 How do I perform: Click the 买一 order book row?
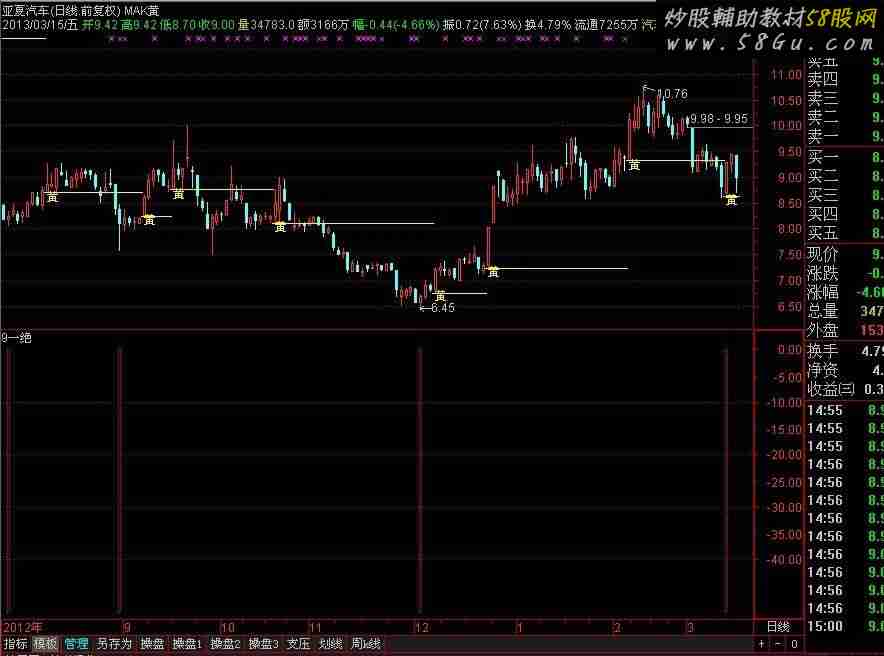pos(845,157)
